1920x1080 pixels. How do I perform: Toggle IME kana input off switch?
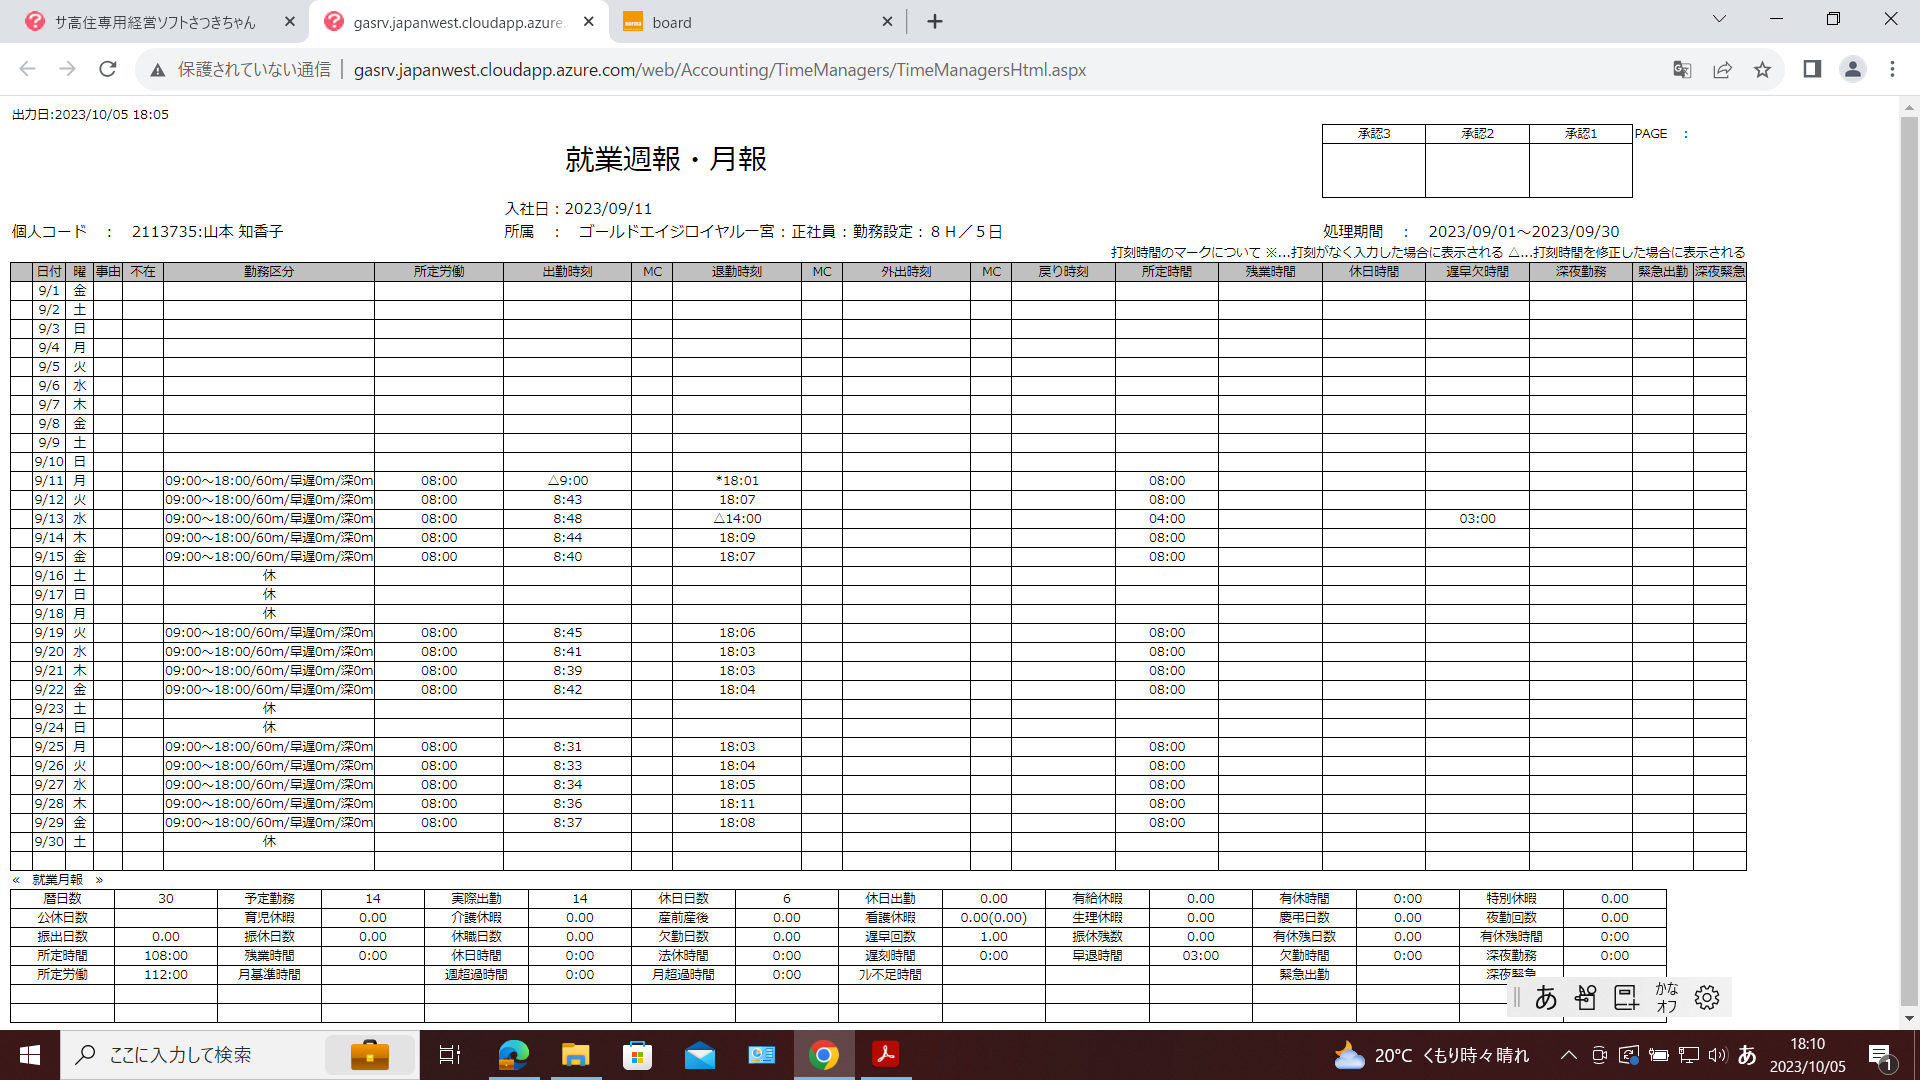pyautogui.click(x=1666, y=997)
